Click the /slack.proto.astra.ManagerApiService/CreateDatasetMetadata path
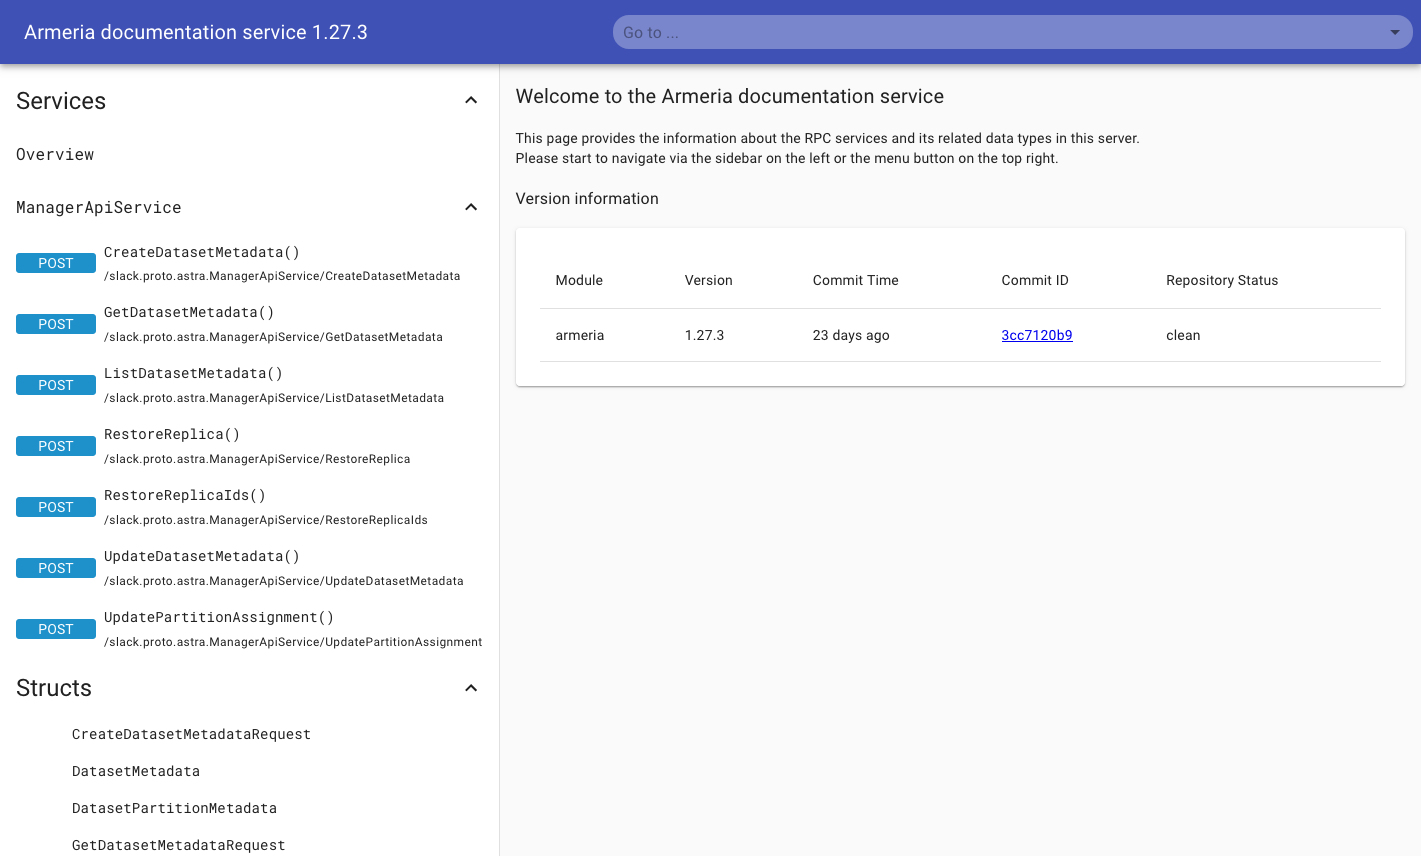Viewport: 1421px width, 856px height. tap(282, 276)
